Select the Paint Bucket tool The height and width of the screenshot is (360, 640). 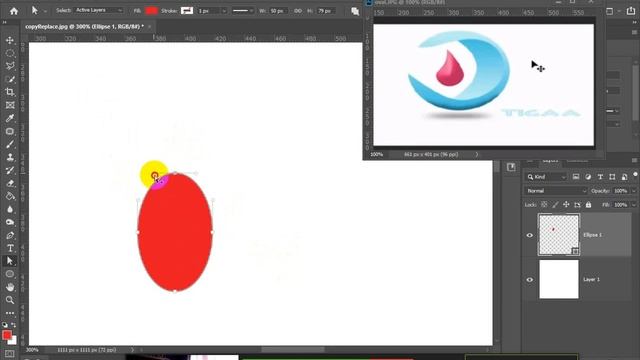[10, 196]
